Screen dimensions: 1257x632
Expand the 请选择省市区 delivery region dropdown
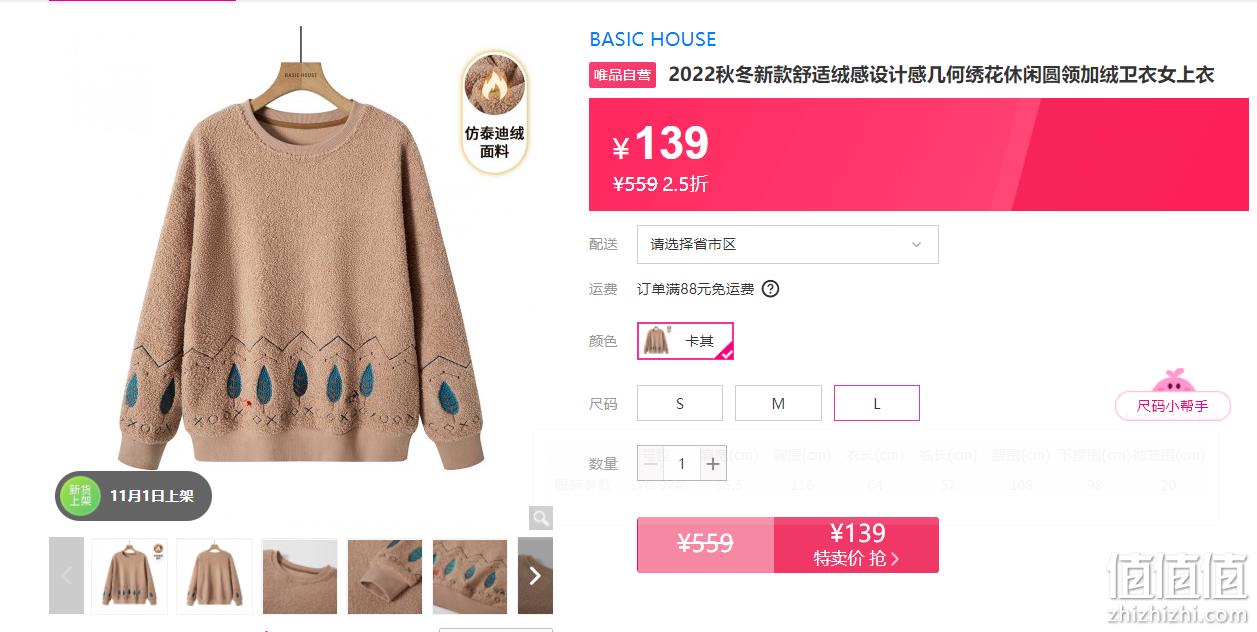click(x=788, y=244)
